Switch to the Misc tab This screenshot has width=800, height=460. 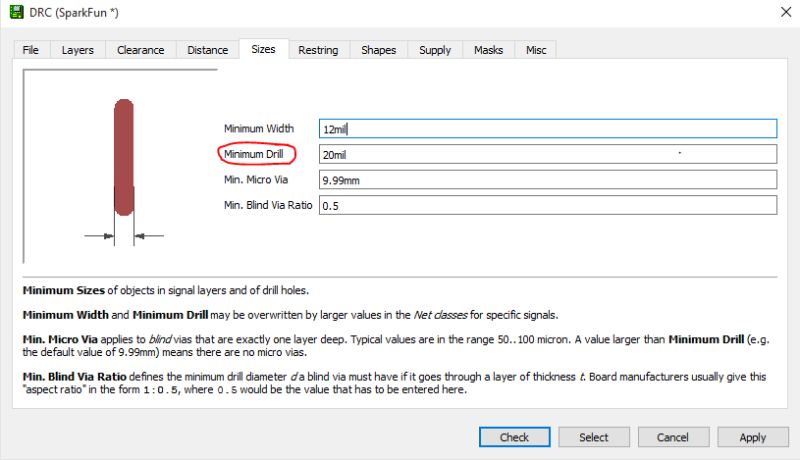[x=536, y=50]
